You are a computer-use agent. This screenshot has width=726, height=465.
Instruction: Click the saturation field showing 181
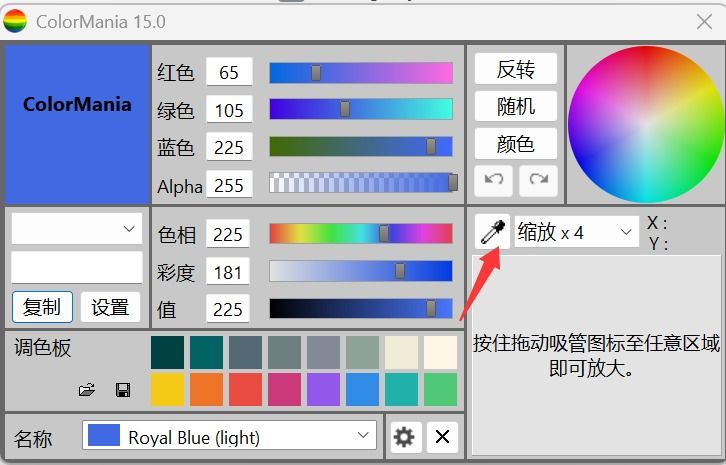coord(228,272)
